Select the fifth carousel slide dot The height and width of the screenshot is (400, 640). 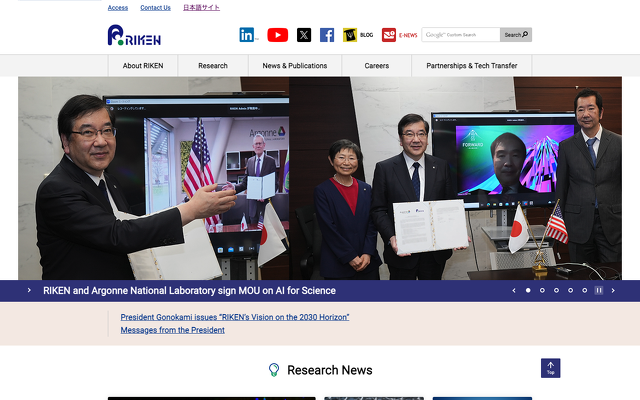click(x=585, y=290)
